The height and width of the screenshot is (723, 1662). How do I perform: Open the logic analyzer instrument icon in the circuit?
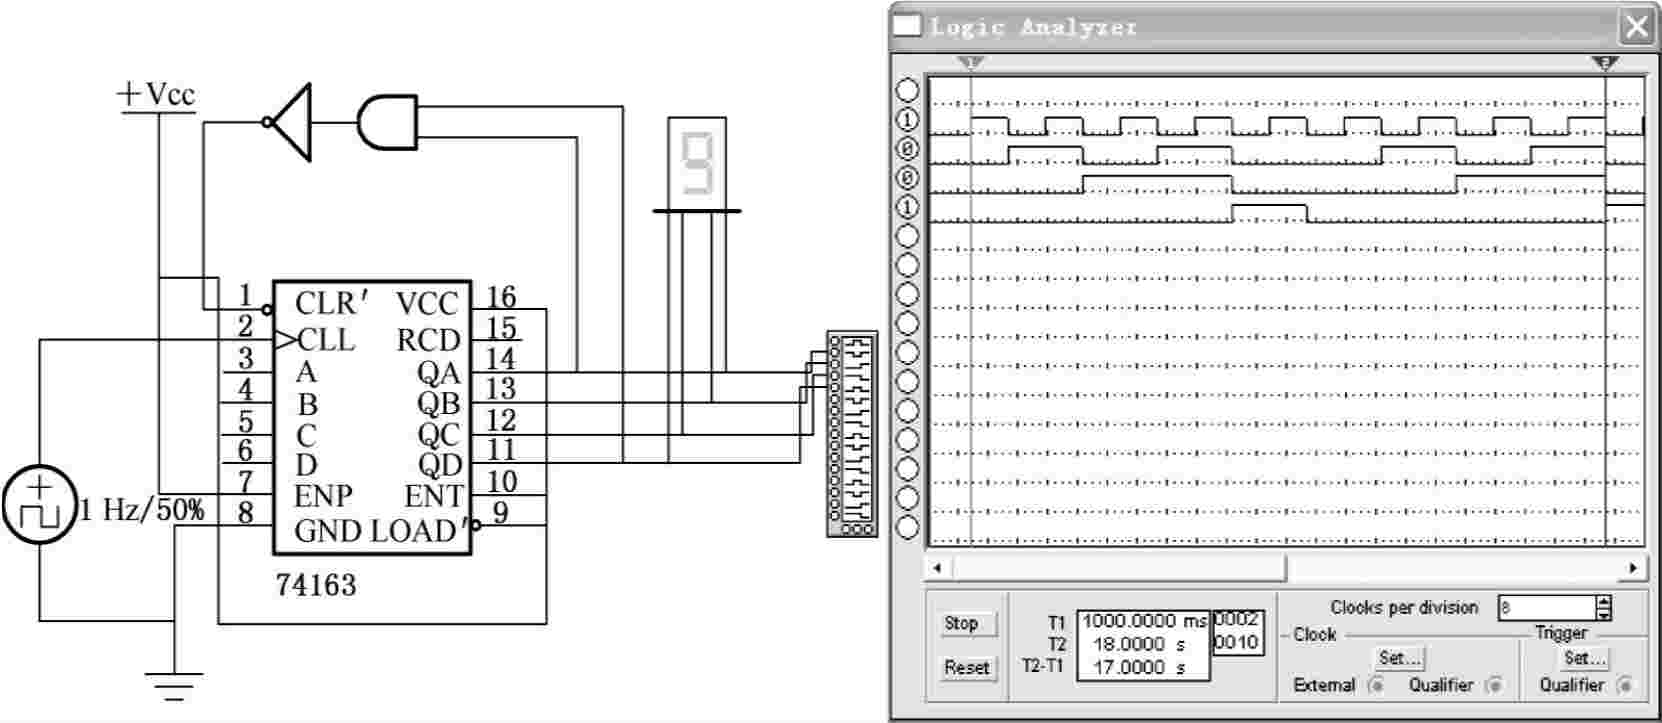click(852, 434)
